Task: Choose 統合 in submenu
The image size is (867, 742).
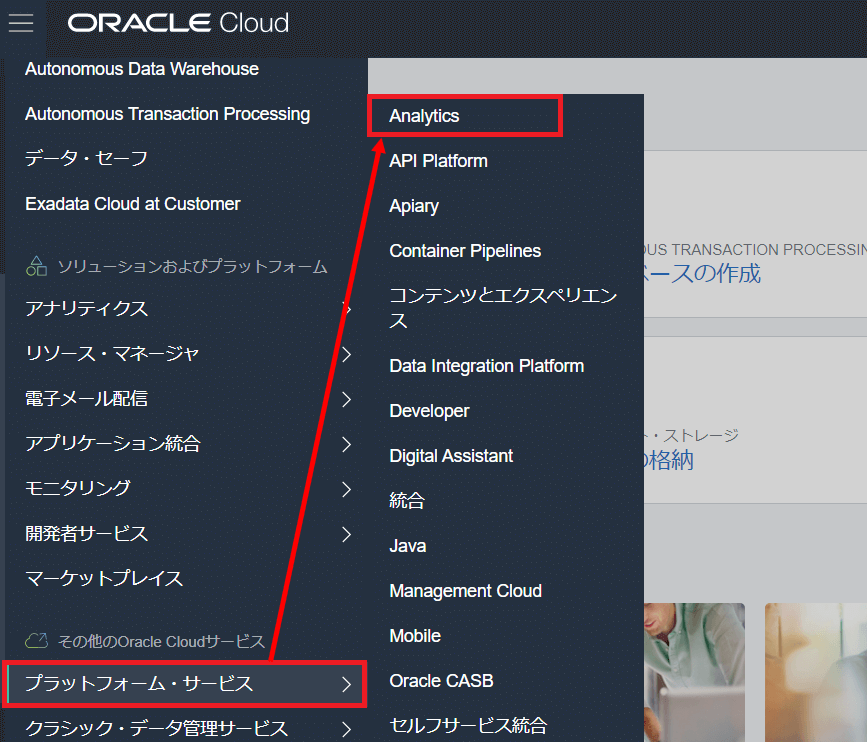Action: (x=407, y=501)
